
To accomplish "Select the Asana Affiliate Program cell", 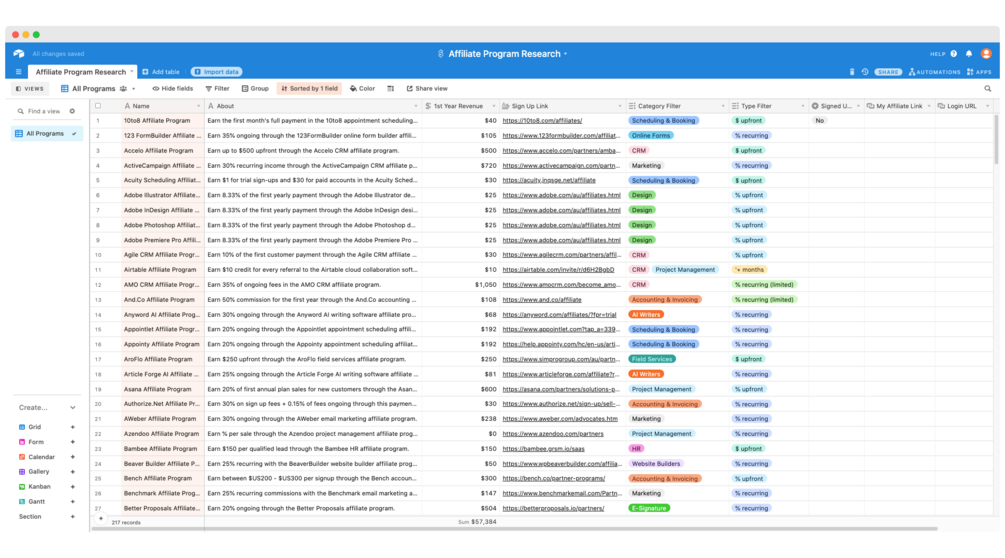I will (163, 389).
